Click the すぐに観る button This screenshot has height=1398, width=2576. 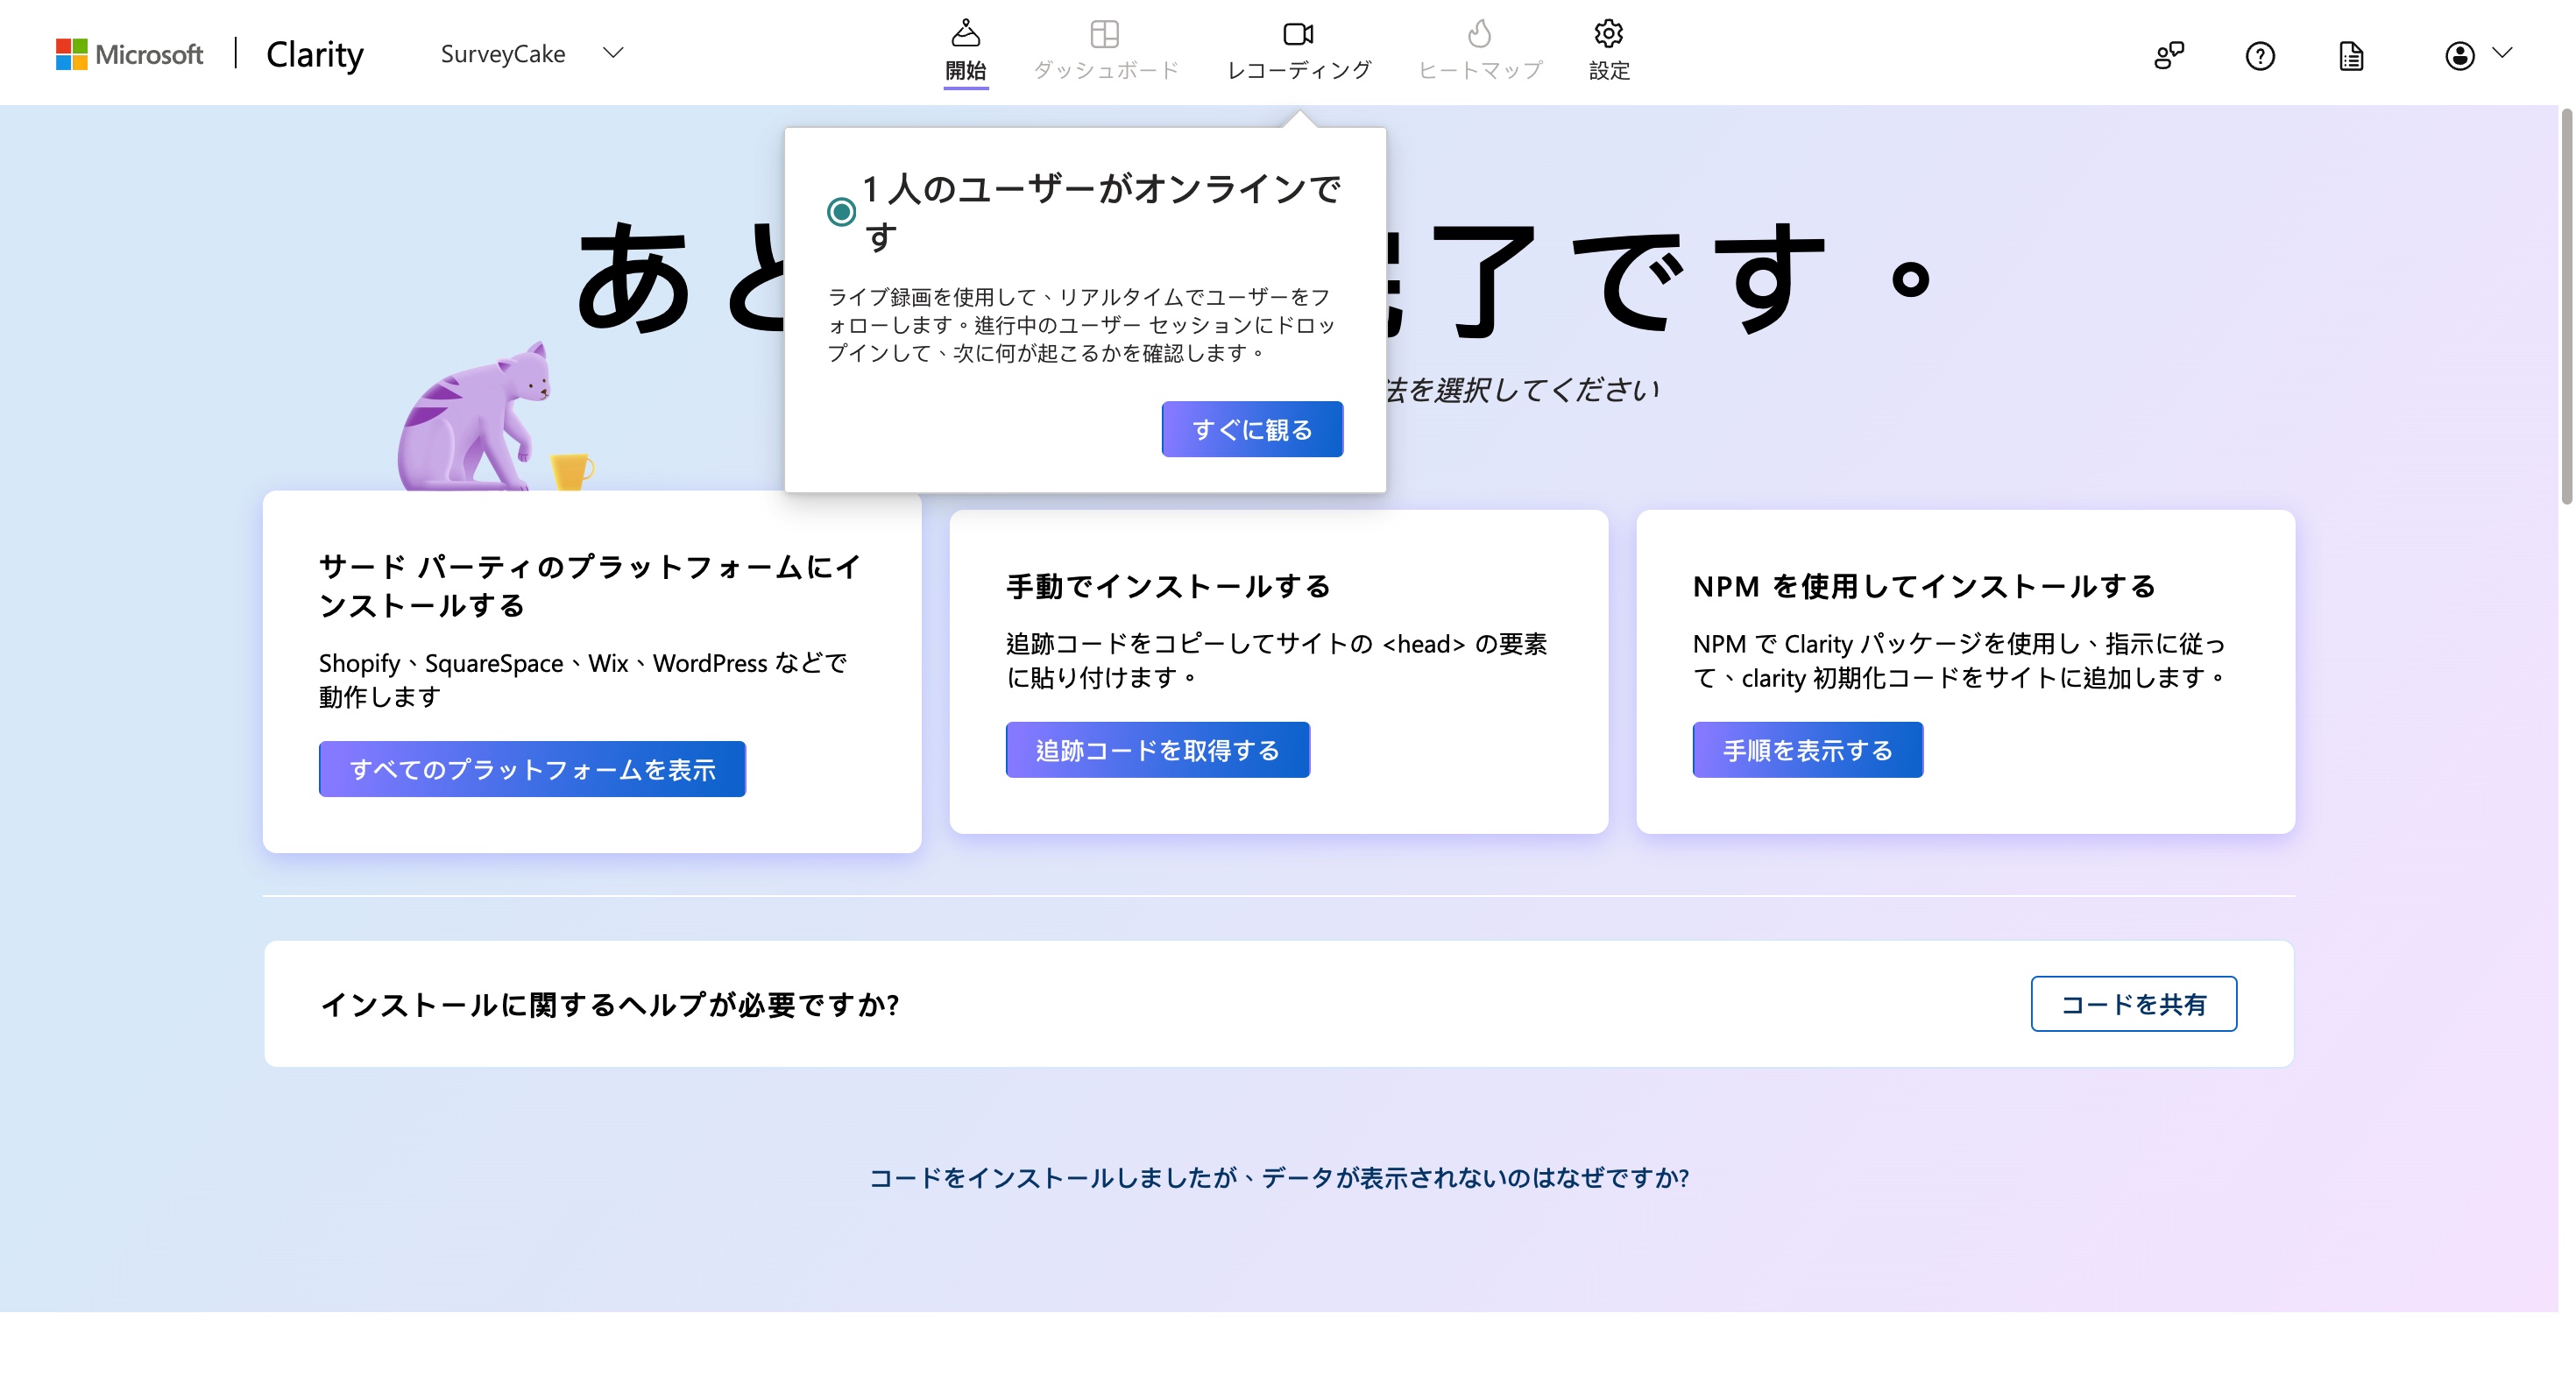click(1252, 429)
